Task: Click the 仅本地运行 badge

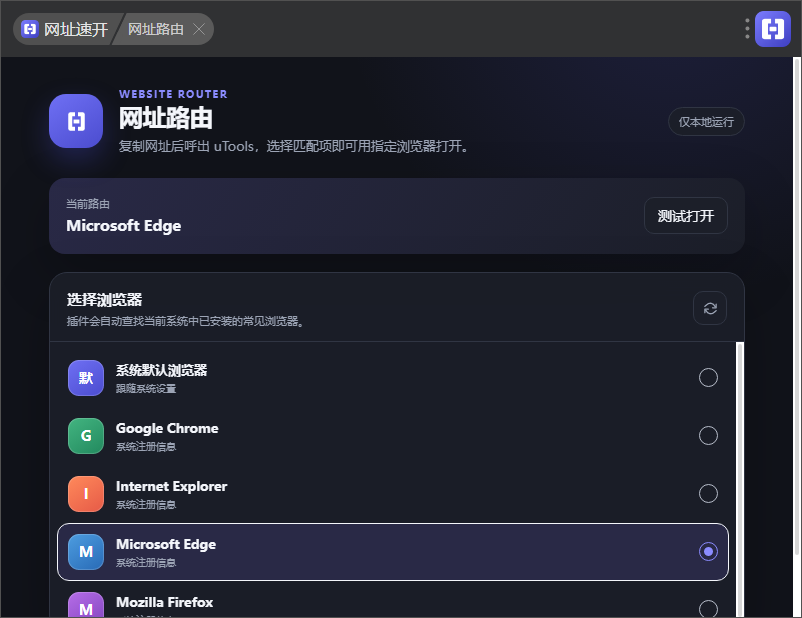Action: [706, 122]
